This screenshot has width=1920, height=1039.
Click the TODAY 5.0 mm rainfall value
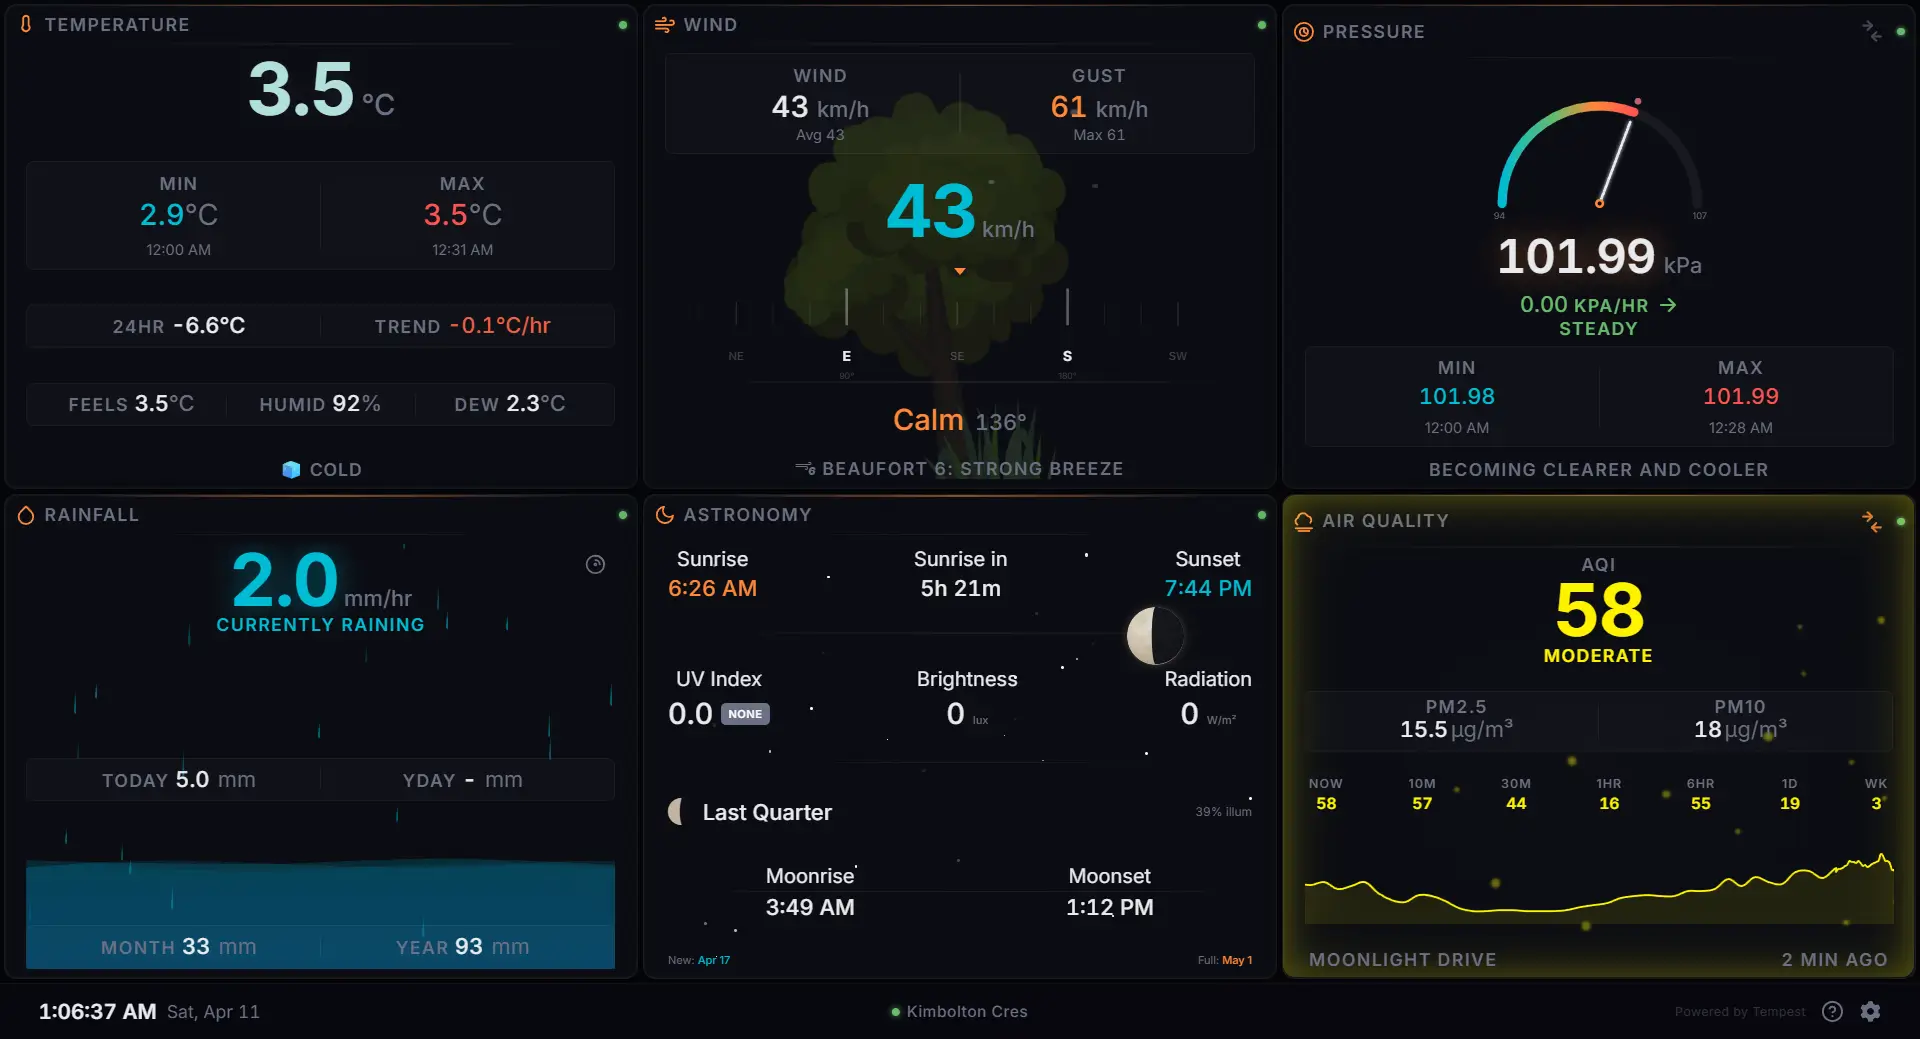pyautogui.click(x=178, y=780)
